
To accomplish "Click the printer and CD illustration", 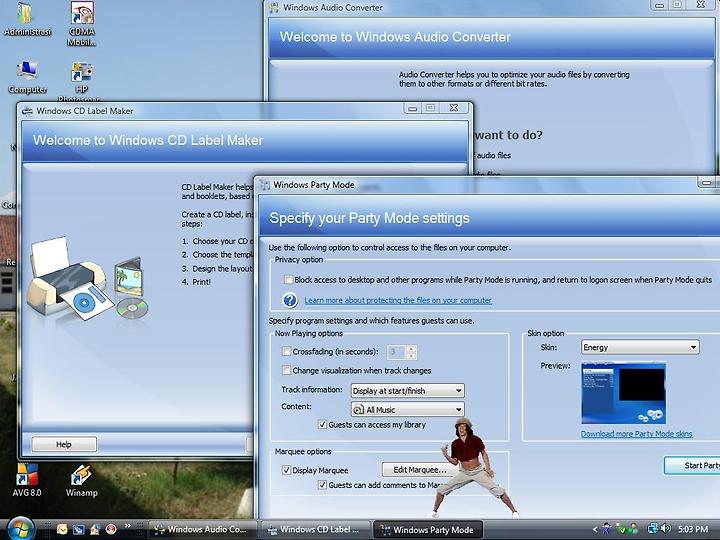I will click(87, 279).
